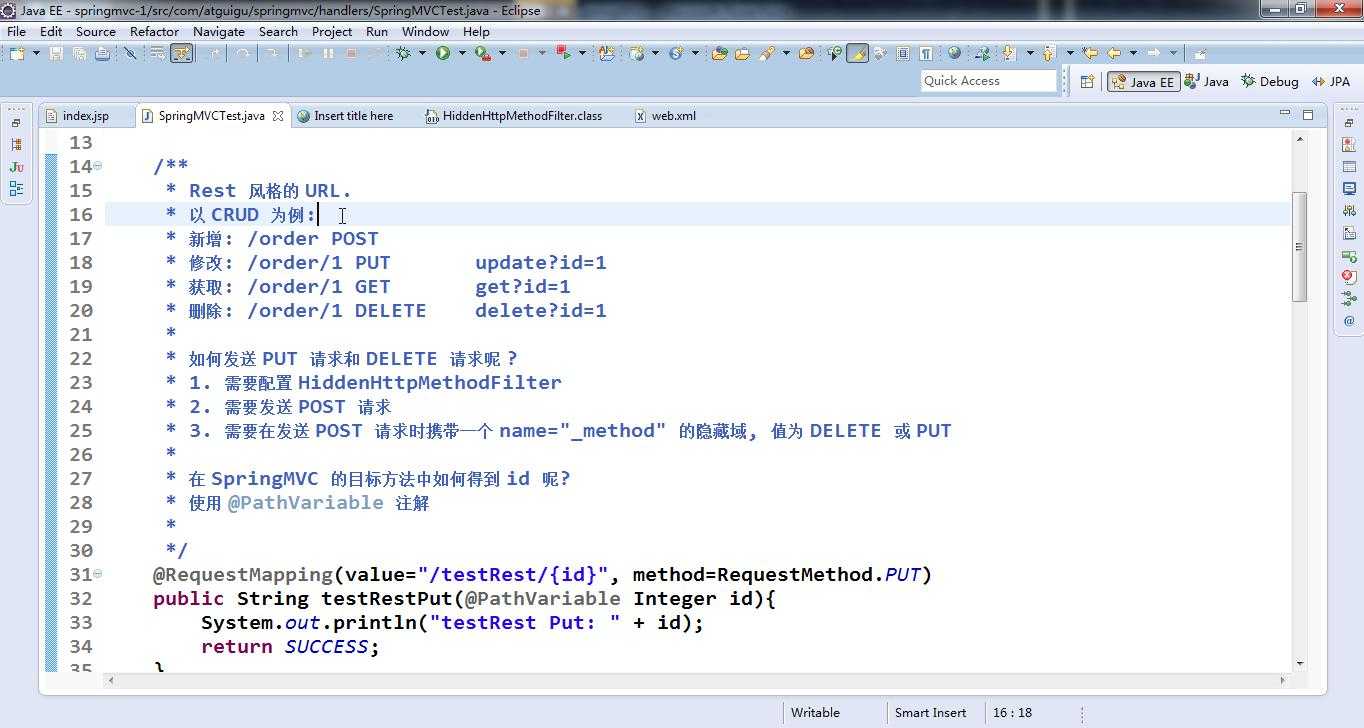Toggle Block Selection Mode button
This screenshot has width=1364, height=728.
click(903, 53)
